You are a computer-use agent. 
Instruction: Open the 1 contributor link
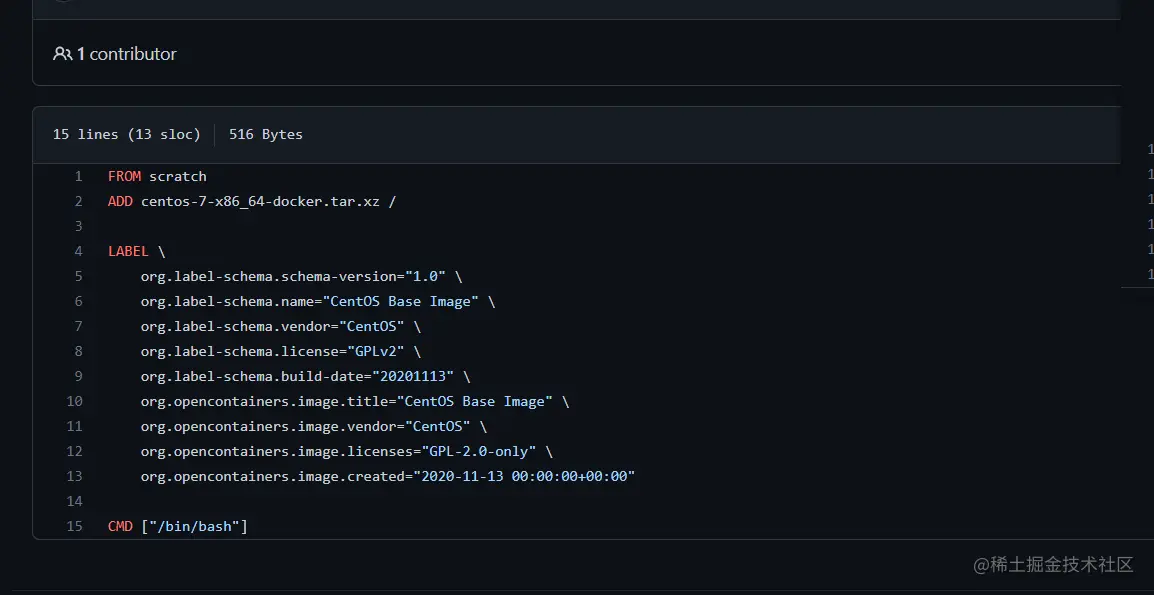pyautogui.click(x=127, y=54)
